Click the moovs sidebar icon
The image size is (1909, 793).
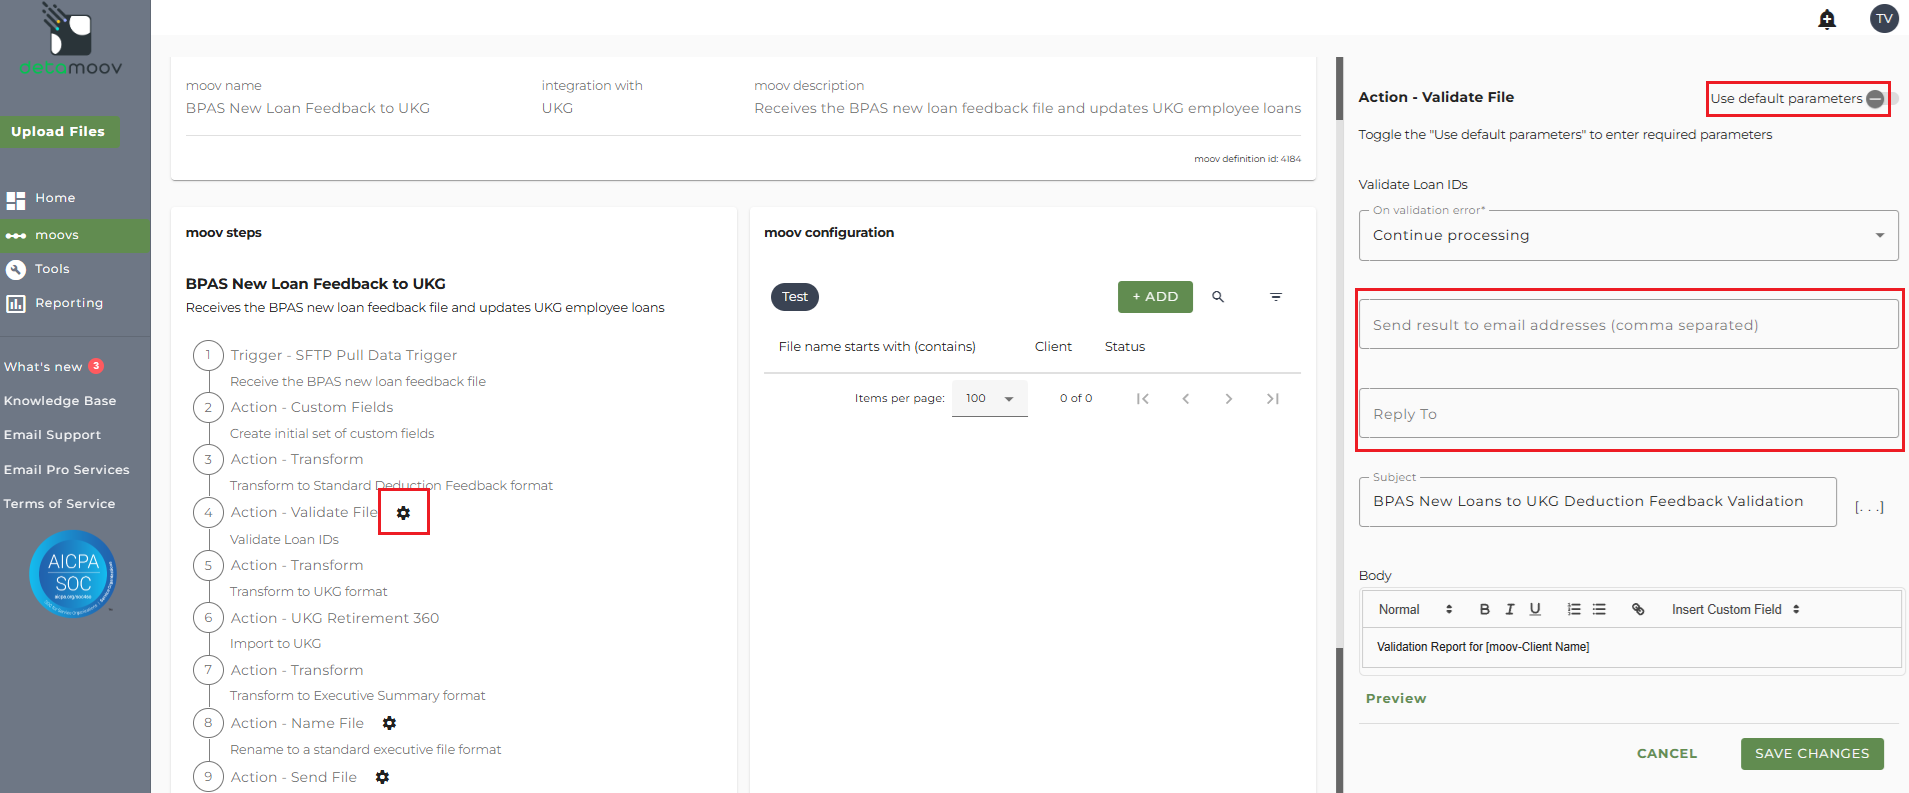[x=16, y=236]
